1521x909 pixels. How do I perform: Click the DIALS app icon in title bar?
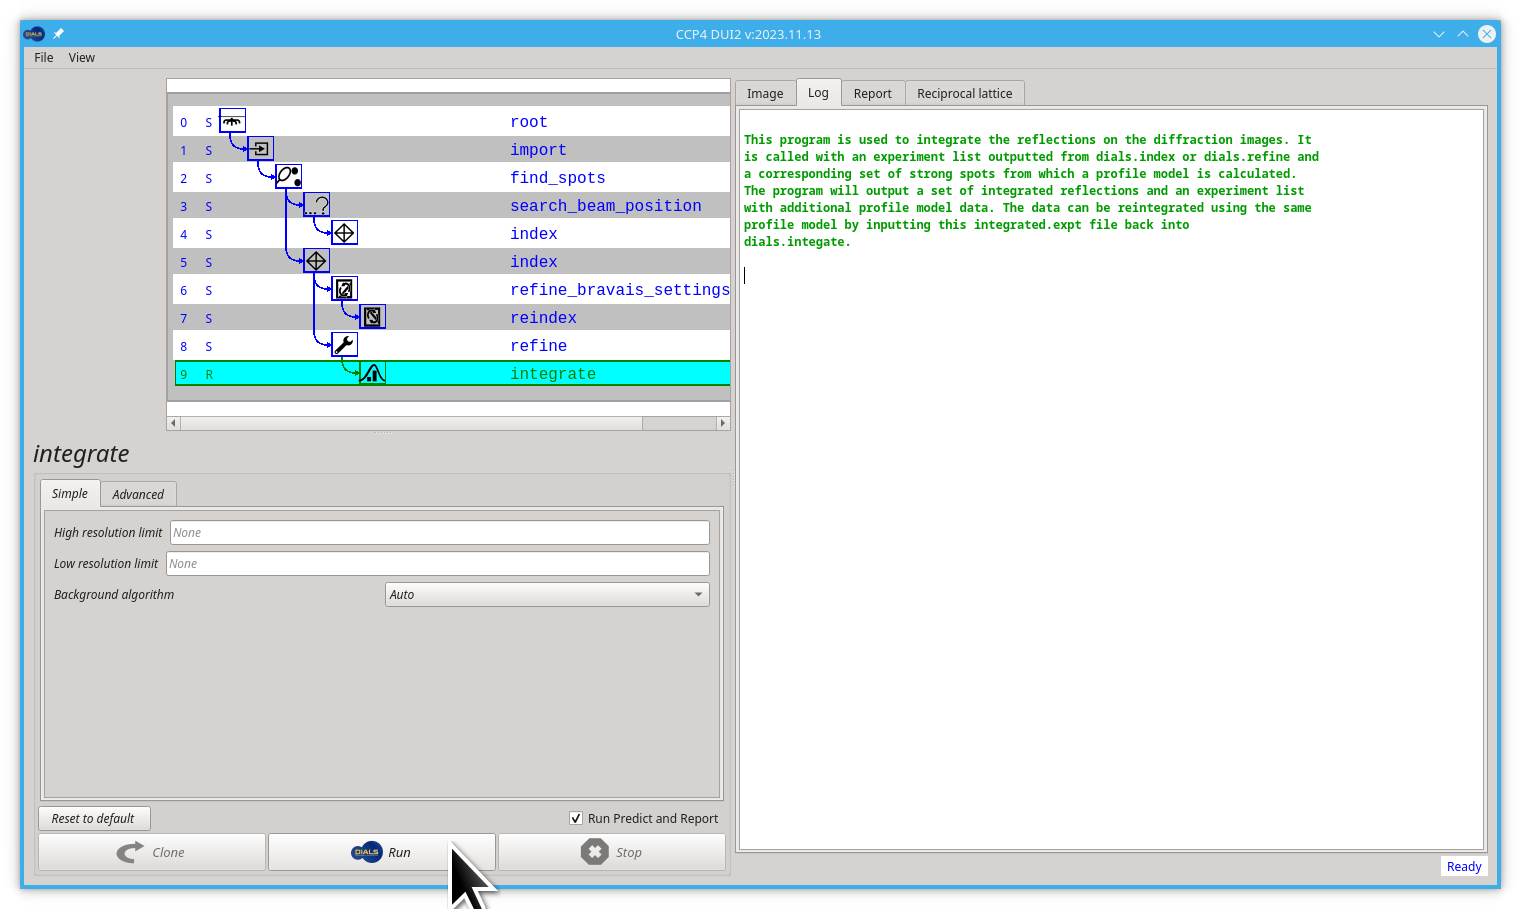[34, 34]
